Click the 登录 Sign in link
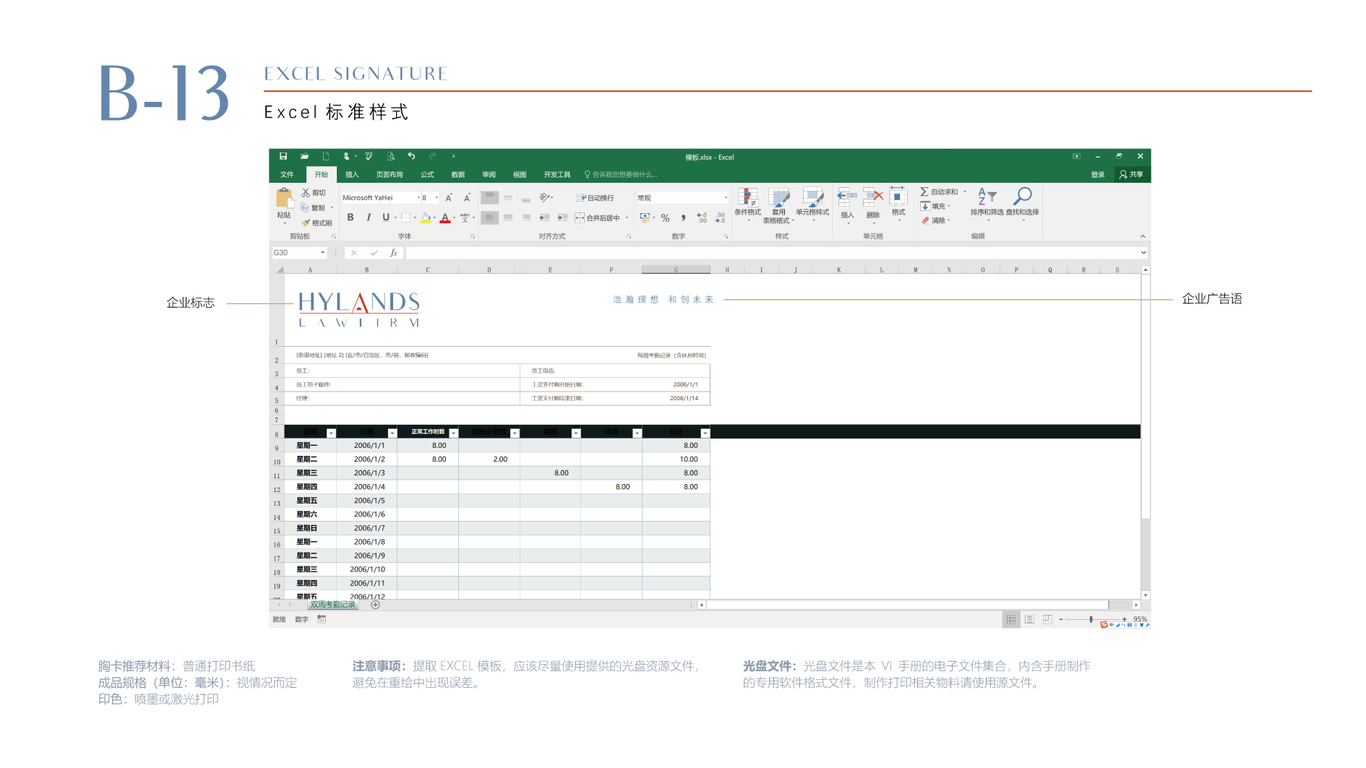 tap(1098, 175)
